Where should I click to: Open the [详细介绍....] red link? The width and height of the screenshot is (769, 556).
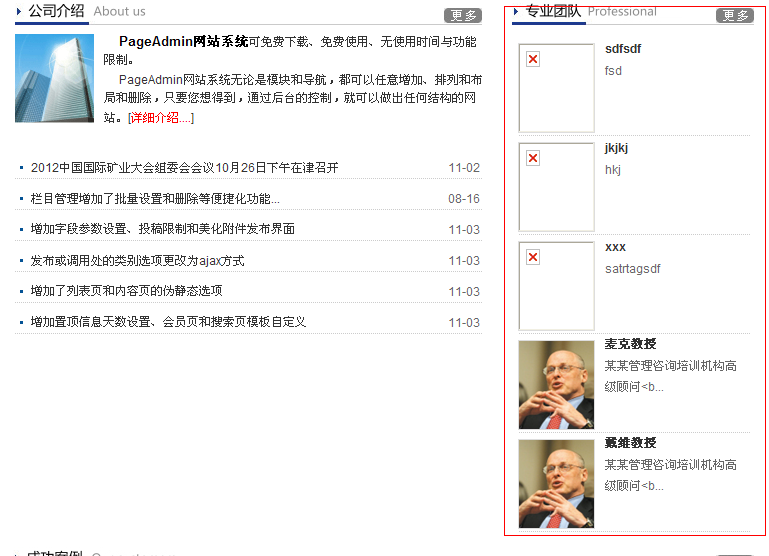point(161,118)
